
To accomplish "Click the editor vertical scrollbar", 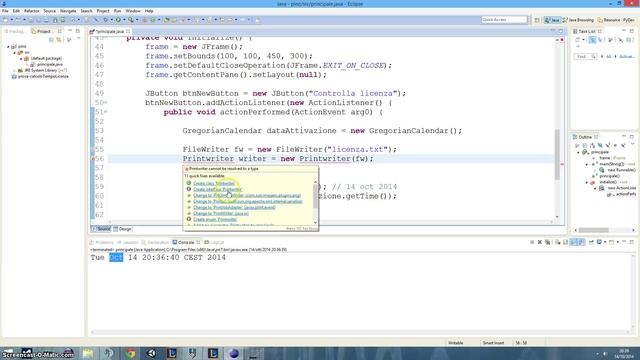I will pos(557,154).
